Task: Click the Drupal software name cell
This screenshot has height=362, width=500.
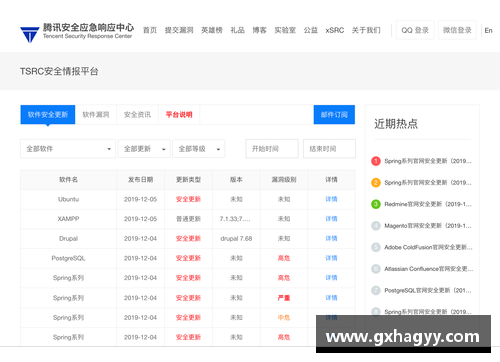Action: [x=68, y=239]
